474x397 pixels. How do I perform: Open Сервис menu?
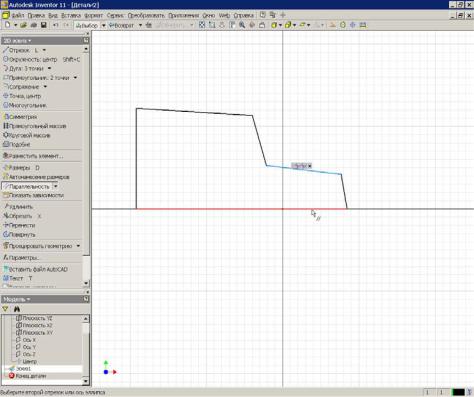(115, 15)
